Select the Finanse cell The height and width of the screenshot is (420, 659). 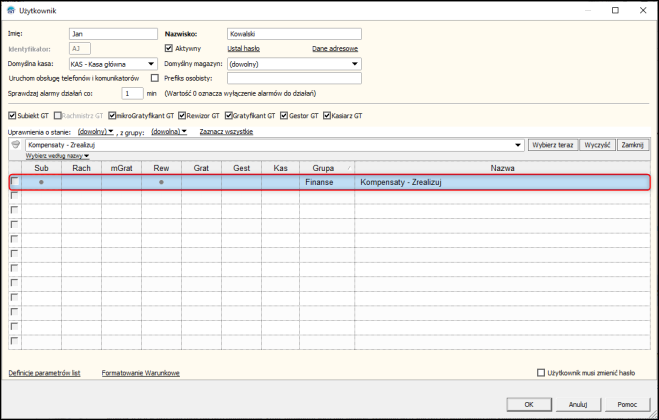point(327,182)
